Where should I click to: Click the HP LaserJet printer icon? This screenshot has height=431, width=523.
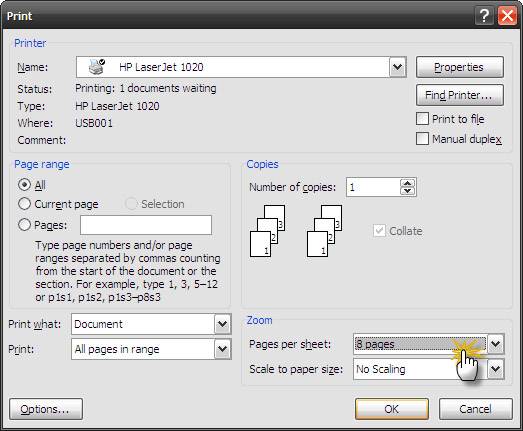pos(96,67)
